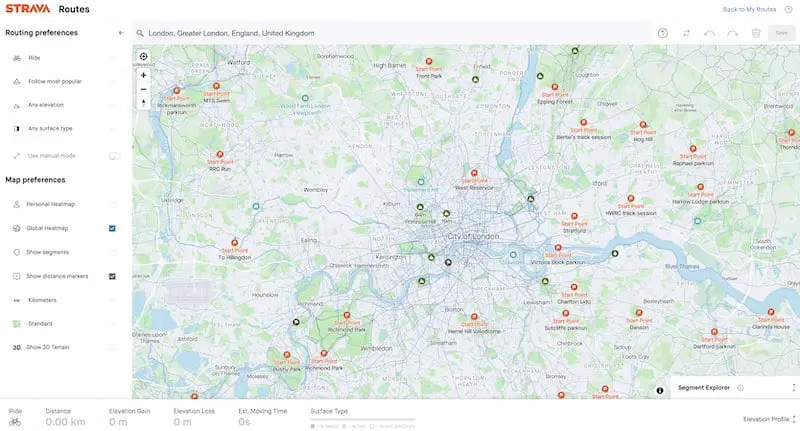This screenshot has height=431, width=800.
Task: Enable the Show segments checkbox
Action: point(112,252)
